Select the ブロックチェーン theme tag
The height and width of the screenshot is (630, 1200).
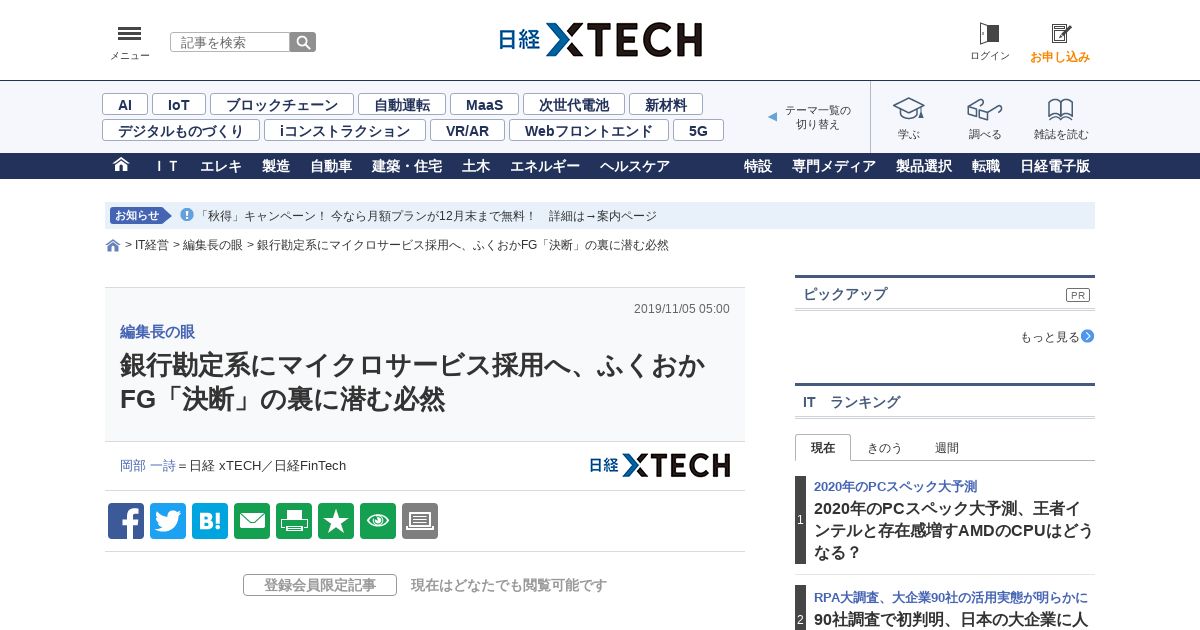coord(282,104)
